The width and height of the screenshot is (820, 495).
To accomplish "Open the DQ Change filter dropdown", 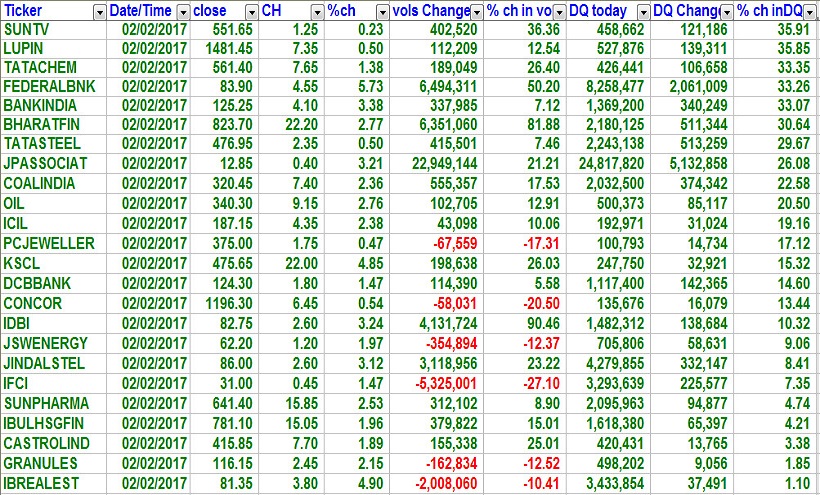I will [x=726, y=12].
